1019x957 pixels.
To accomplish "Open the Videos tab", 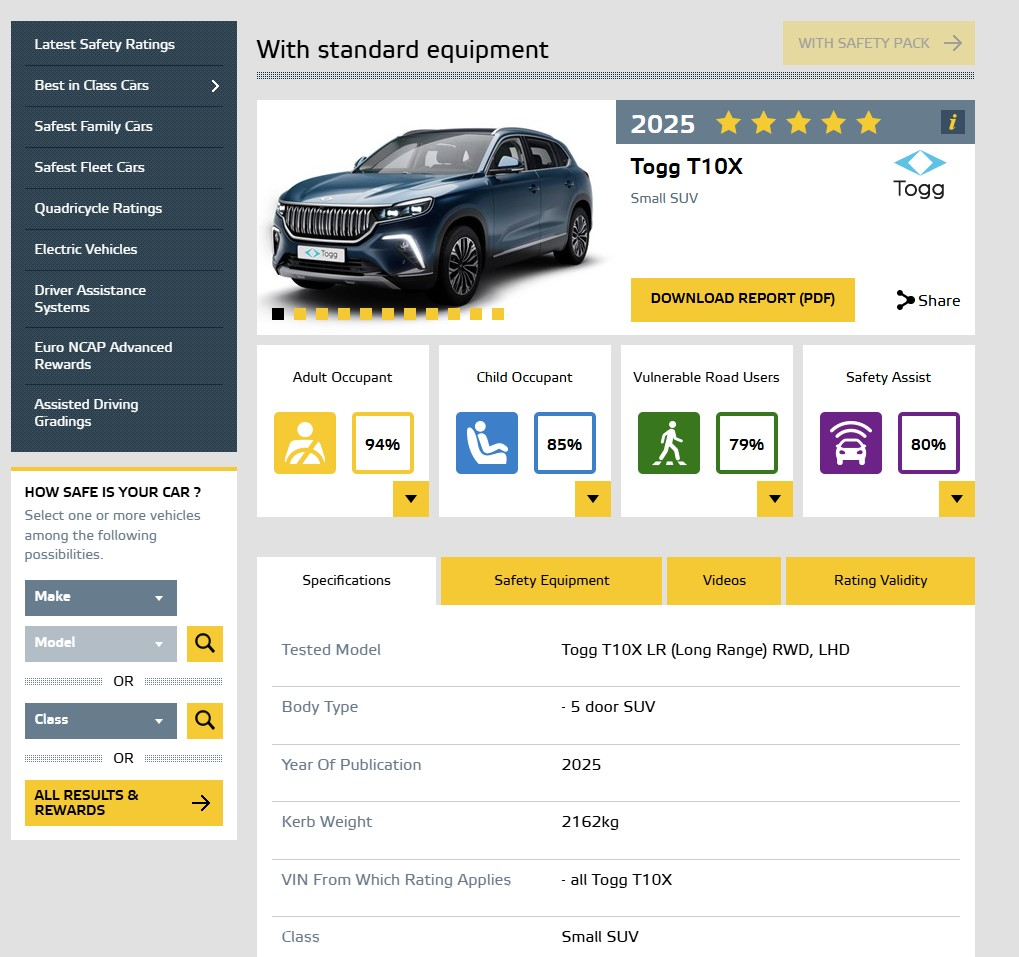I will [x=724, y=581].
